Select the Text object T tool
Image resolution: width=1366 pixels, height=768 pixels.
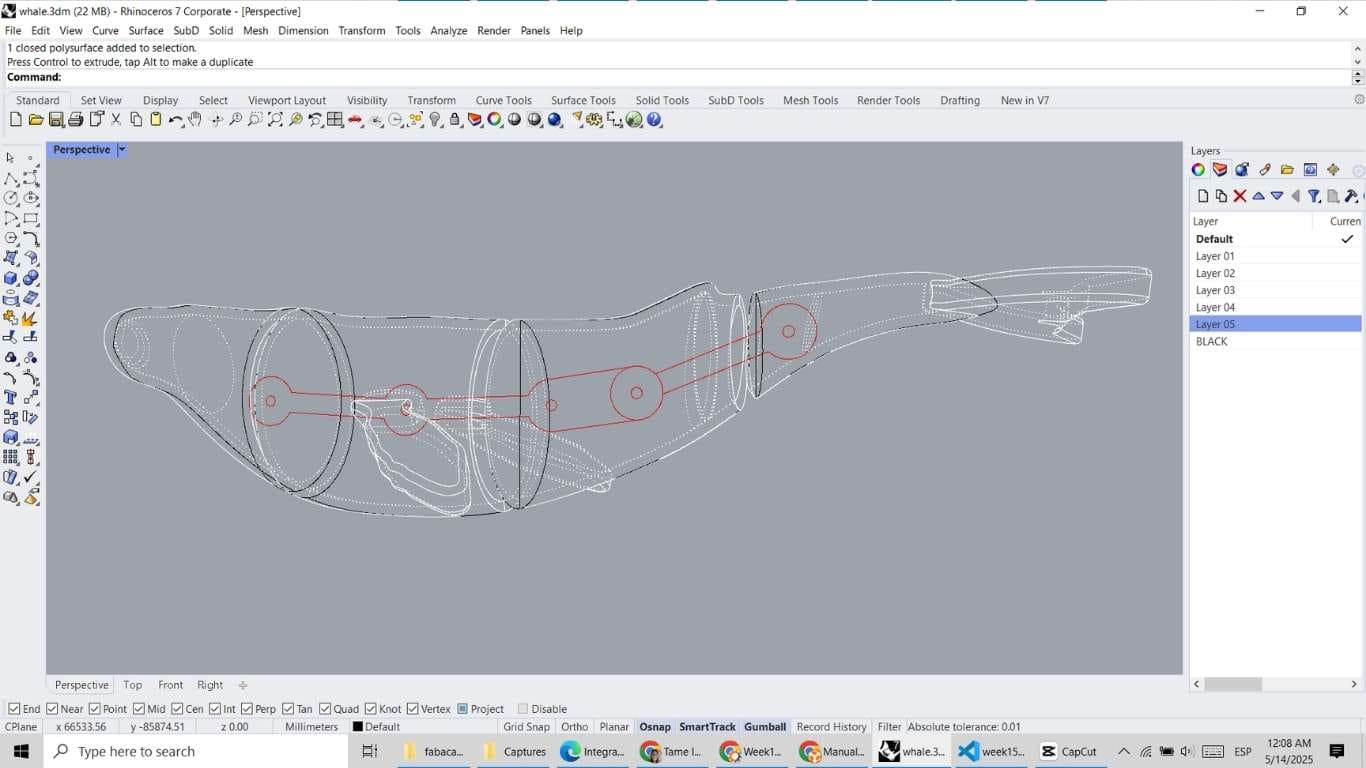11,398
